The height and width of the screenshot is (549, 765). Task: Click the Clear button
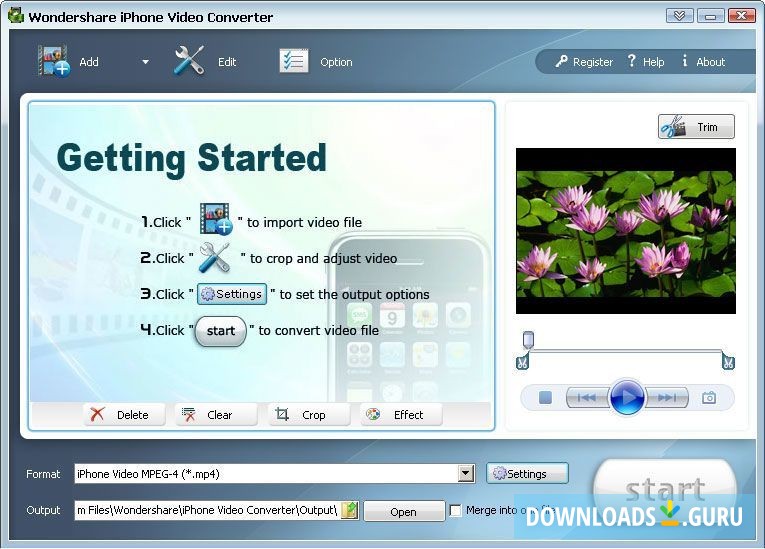click(x=216, y=415)
